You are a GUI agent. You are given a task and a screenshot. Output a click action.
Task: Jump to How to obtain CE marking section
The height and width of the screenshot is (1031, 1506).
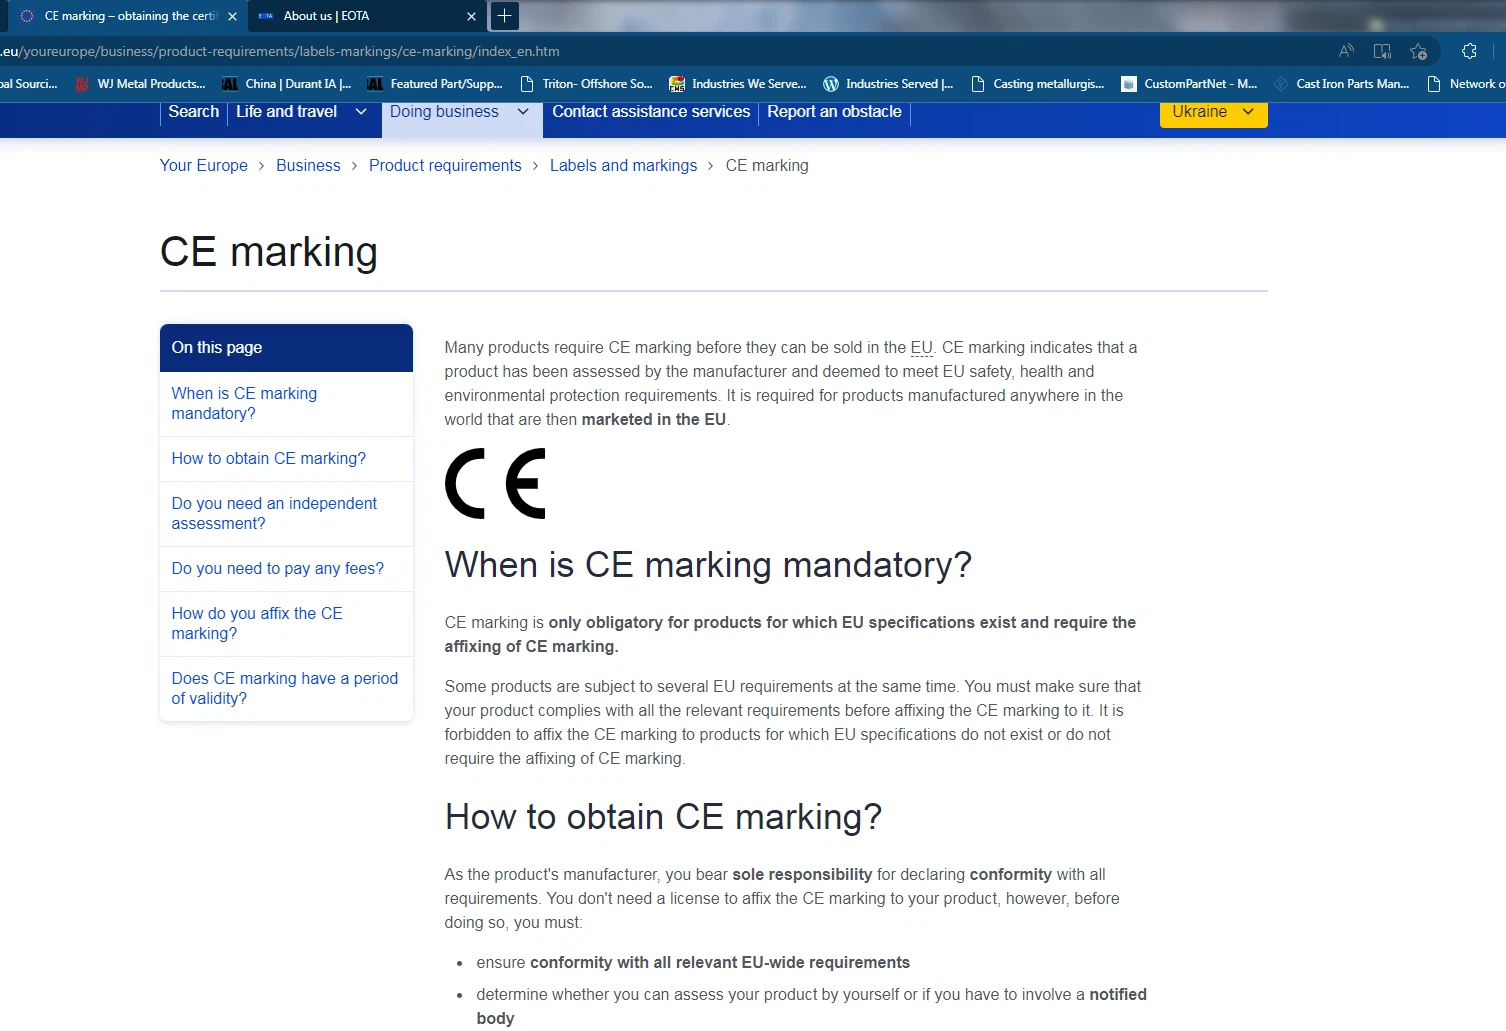(x=268, y=459)
